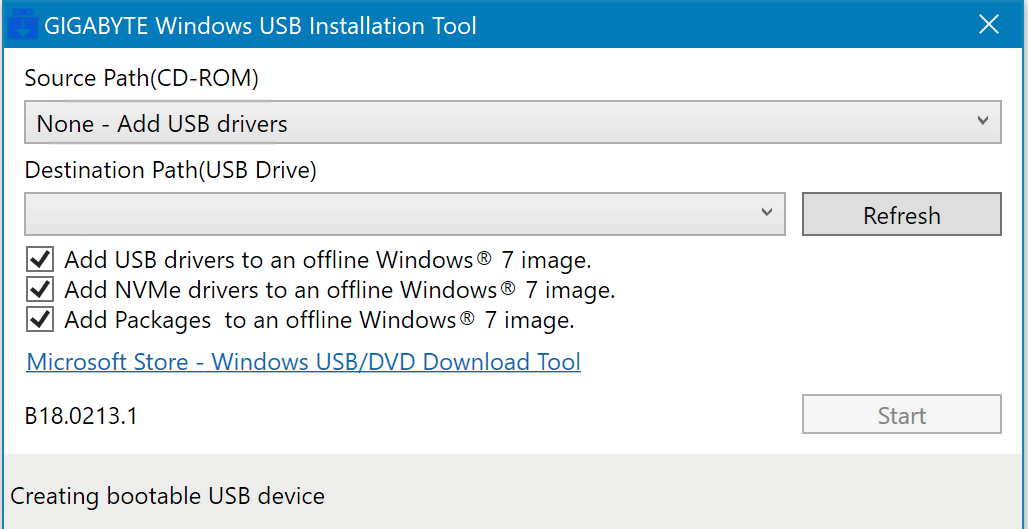Click the B18.0213.1 version text
Viewport: 1028px width, 529px height.
(x=81, y=415)
